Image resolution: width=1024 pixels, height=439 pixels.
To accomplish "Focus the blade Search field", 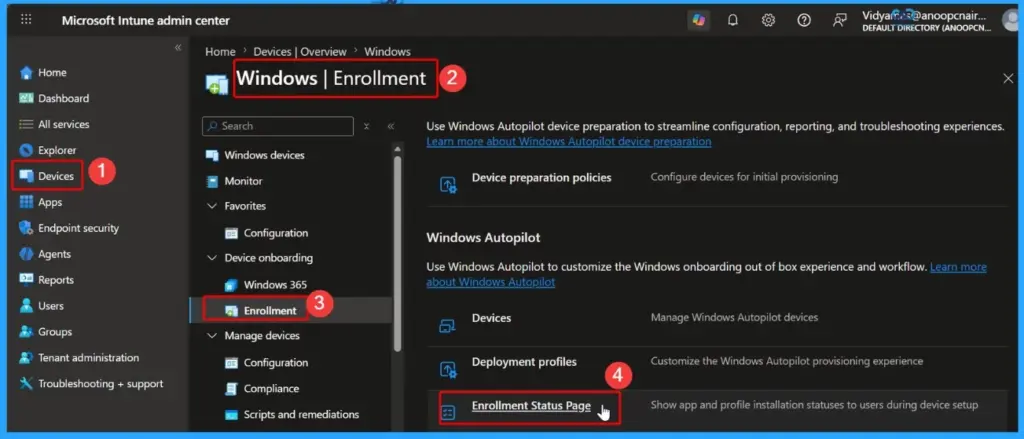I will [278, 126].
